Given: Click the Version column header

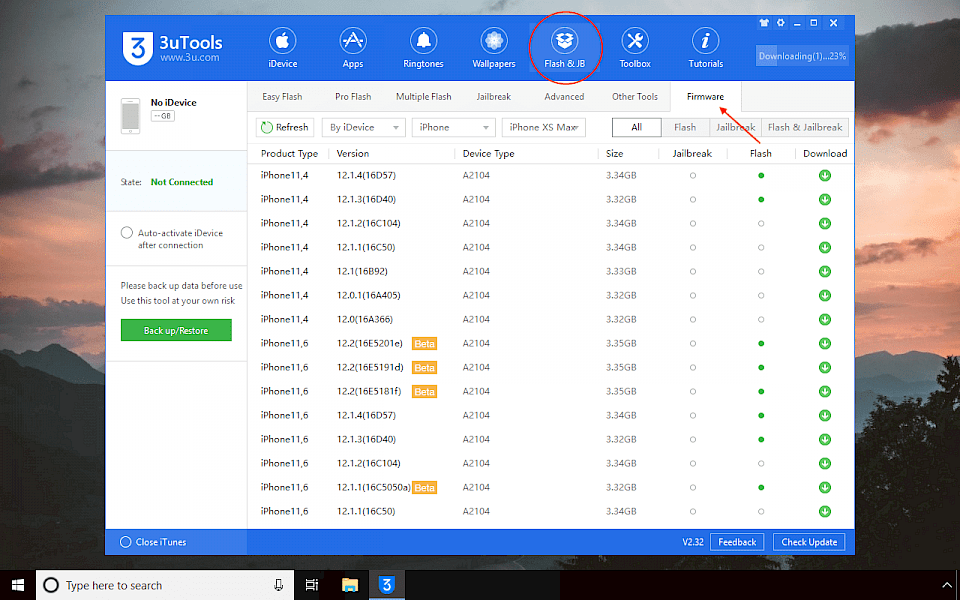Looking at the screenshot, I should tap(353, 154).
